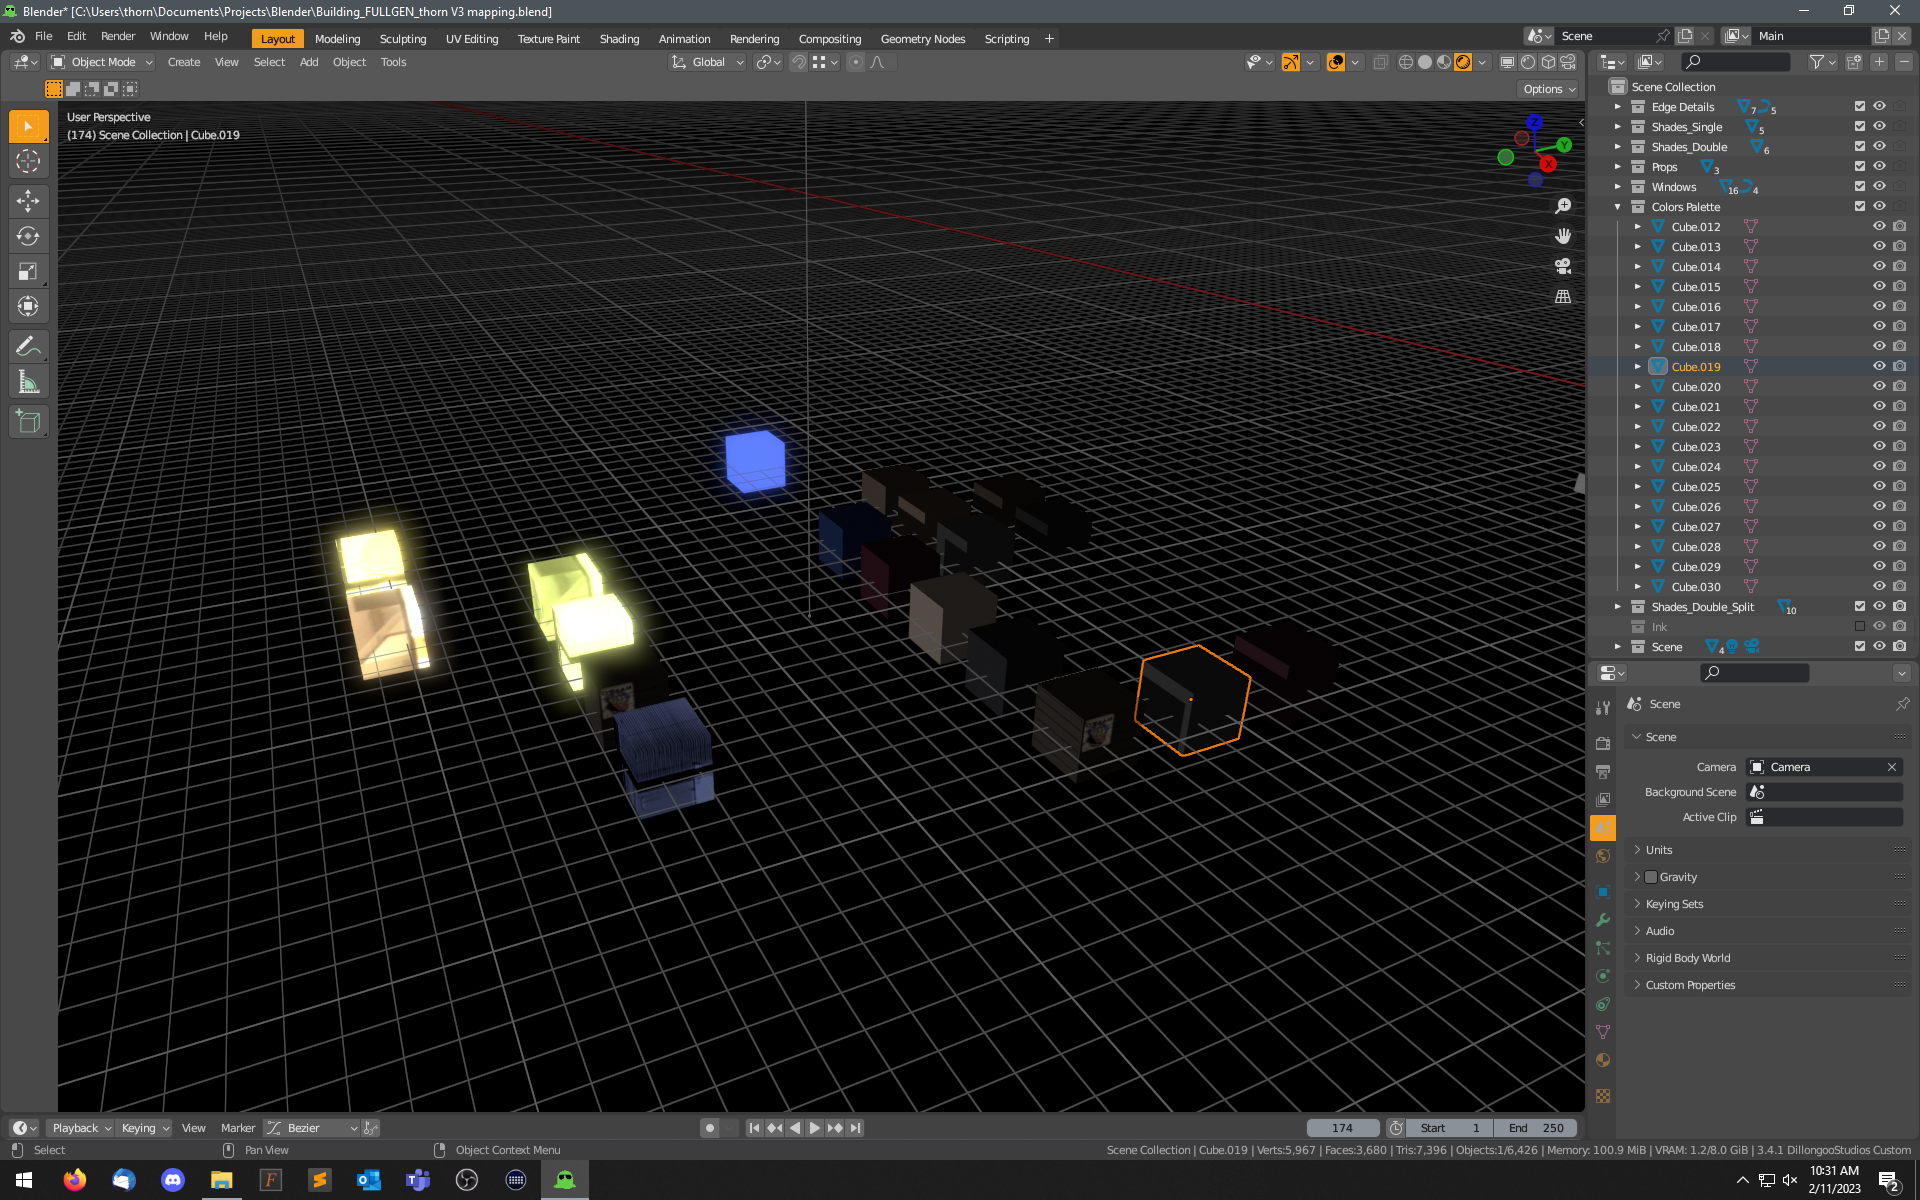1920x1200 pixels.
Task: Select the Measure tool
Action: click(x=28, y=381)
